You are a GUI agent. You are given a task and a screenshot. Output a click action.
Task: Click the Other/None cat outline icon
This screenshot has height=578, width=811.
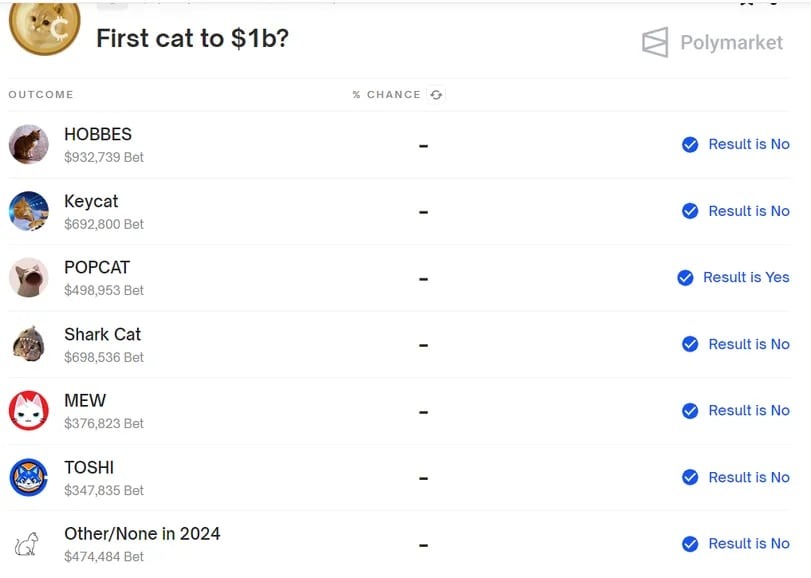pos(27,544)
